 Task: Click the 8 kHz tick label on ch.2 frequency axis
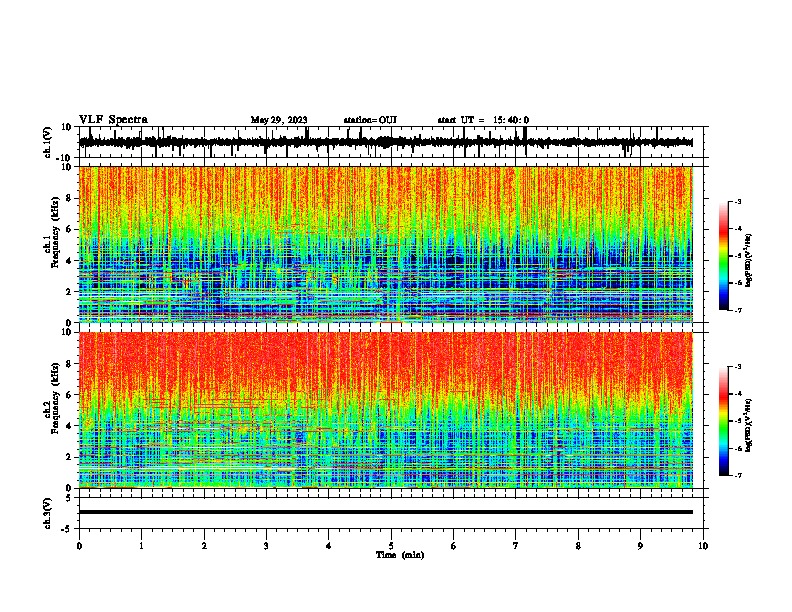[69, 364]
